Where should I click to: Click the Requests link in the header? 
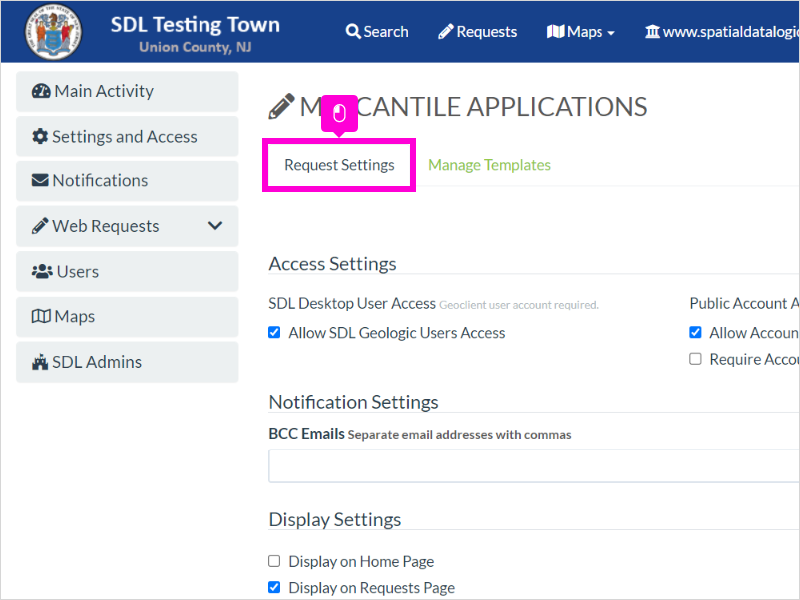[478, 32]
